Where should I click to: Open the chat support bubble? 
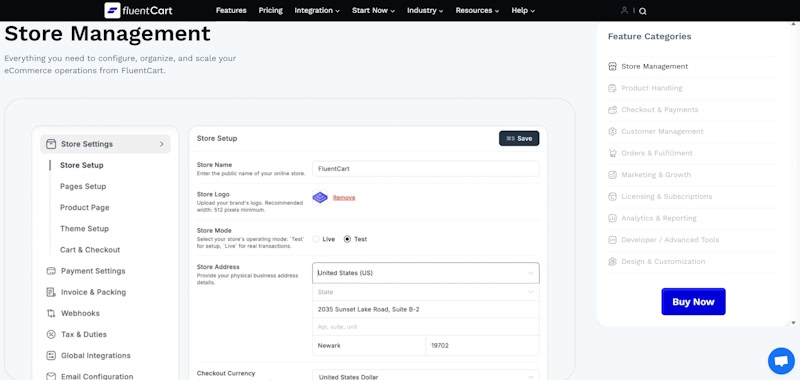point(781,361)
